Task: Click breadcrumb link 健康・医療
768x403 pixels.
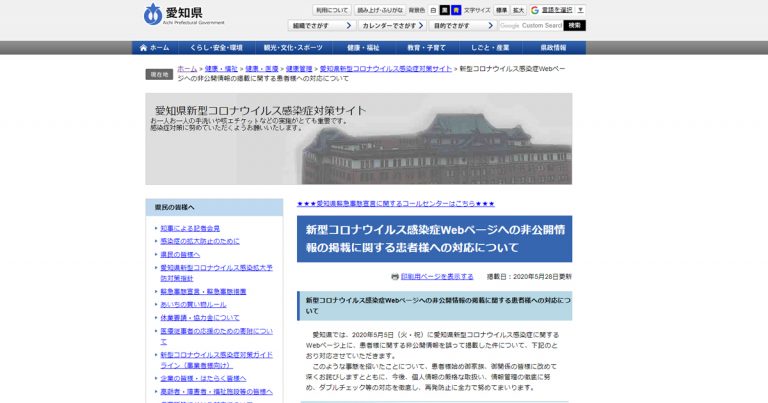Action: click(262, 69)
